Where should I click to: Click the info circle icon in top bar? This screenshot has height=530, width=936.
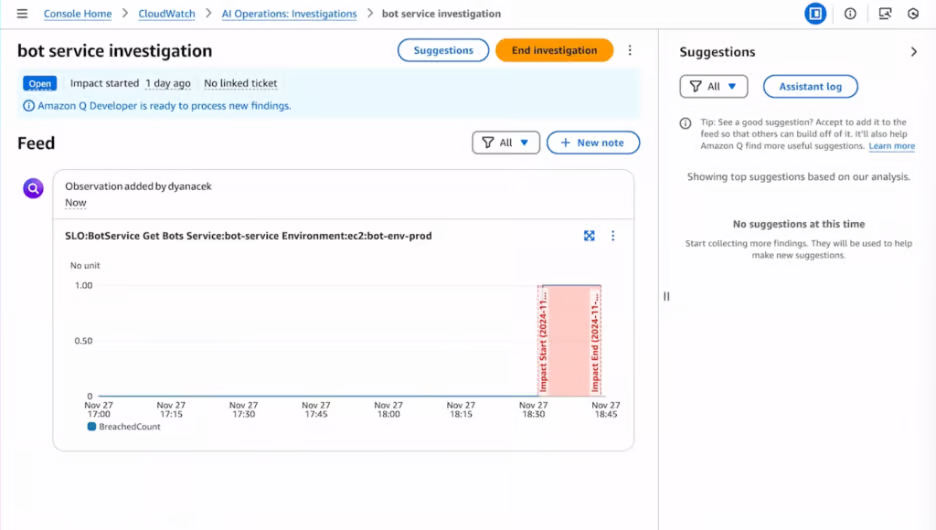click(x=850, y=14)
